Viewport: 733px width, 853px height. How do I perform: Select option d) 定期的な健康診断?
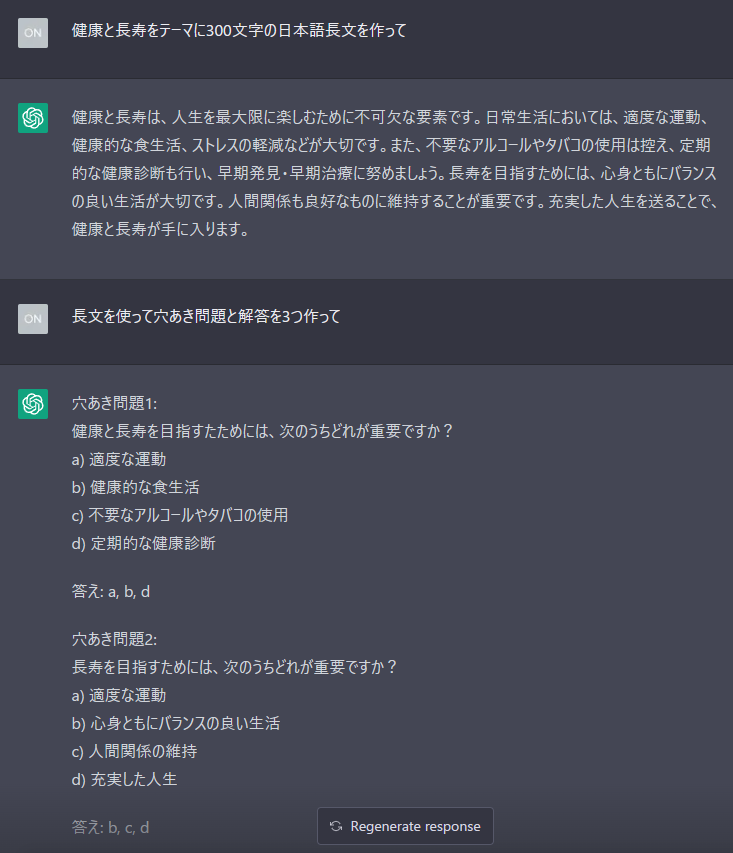click(x=144, y=543)
